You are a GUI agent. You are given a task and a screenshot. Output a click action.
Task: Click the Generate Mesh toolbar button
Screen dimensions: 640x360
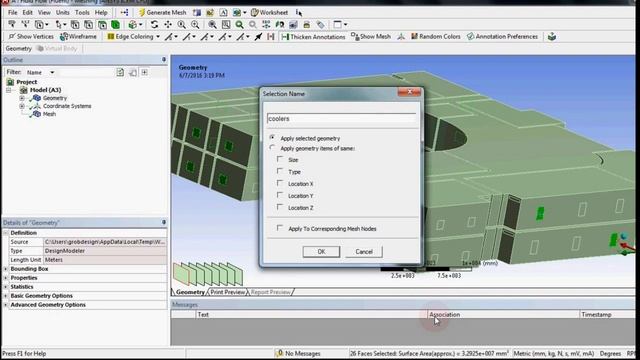click(162, 13)
